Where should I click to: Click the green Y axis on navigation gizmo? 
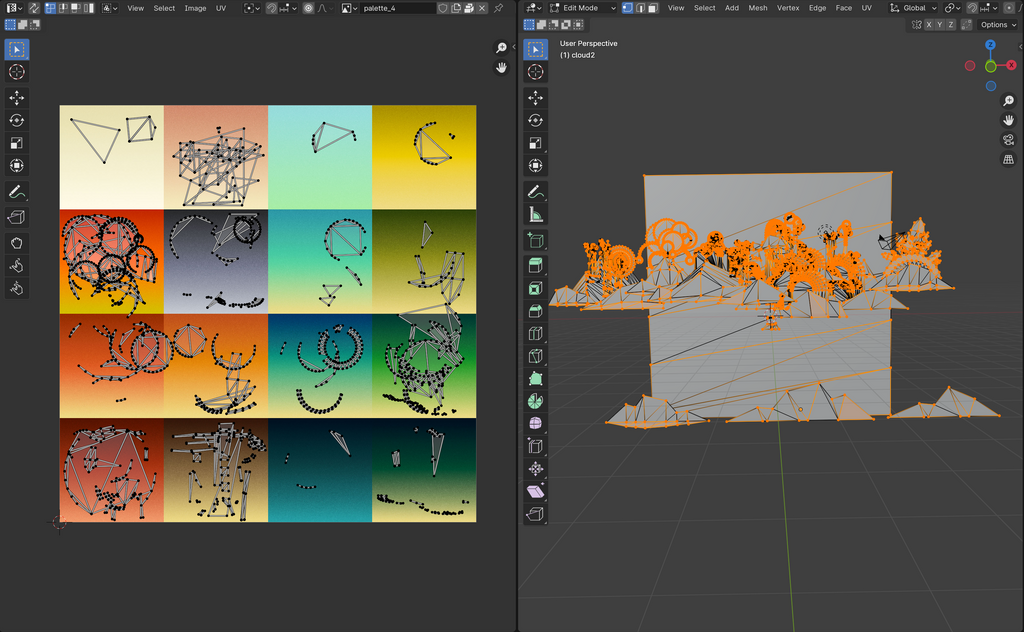tap(990, 66)
